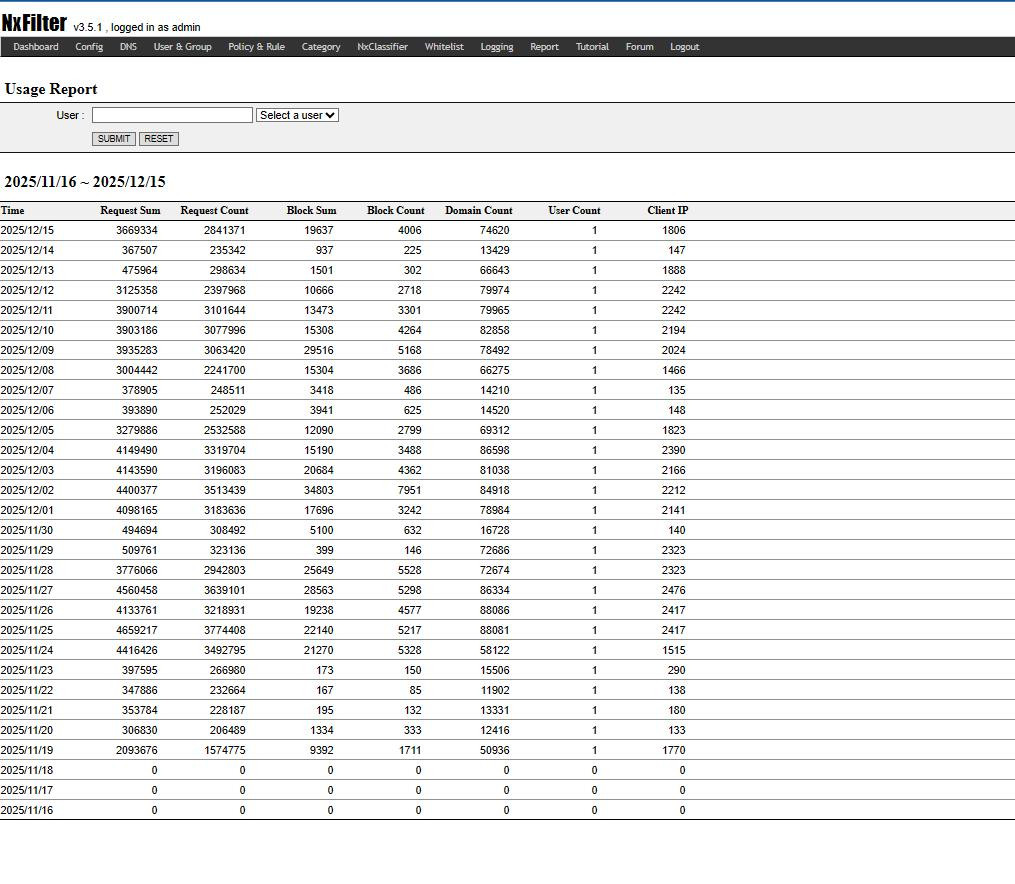Viewport: 1015px width, 884px height.
Task: Click the NxFilter logo
Action: coord(34,23)
